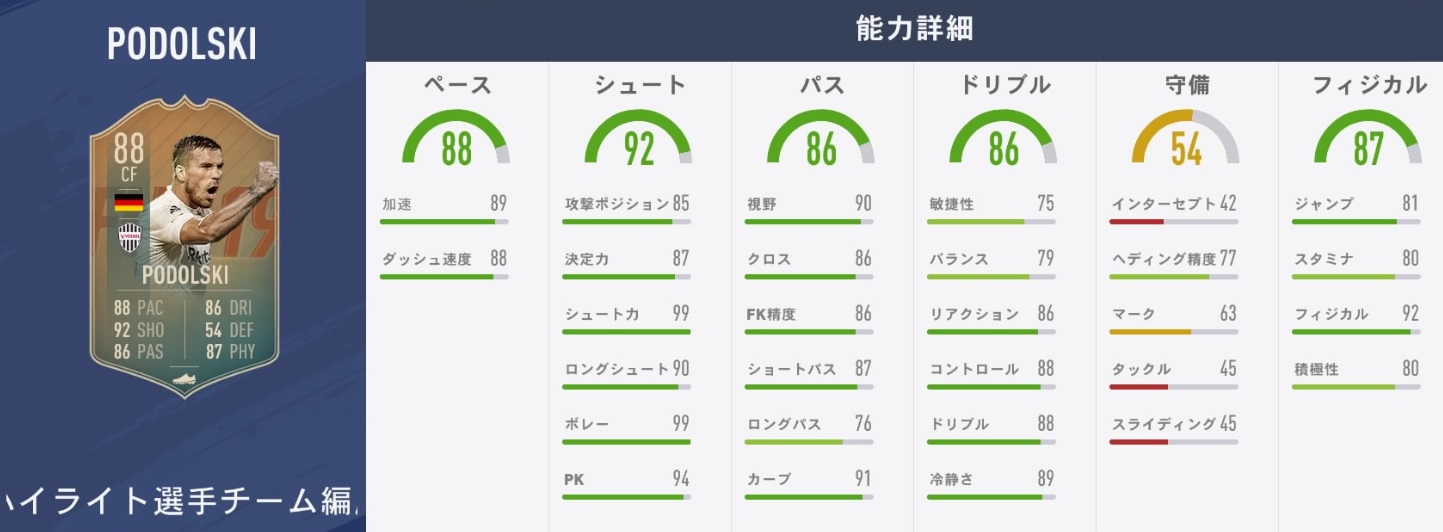Click the 能力詳細 header tab
The width and height of the screenshot is (1443, 532).
(915, 30)
